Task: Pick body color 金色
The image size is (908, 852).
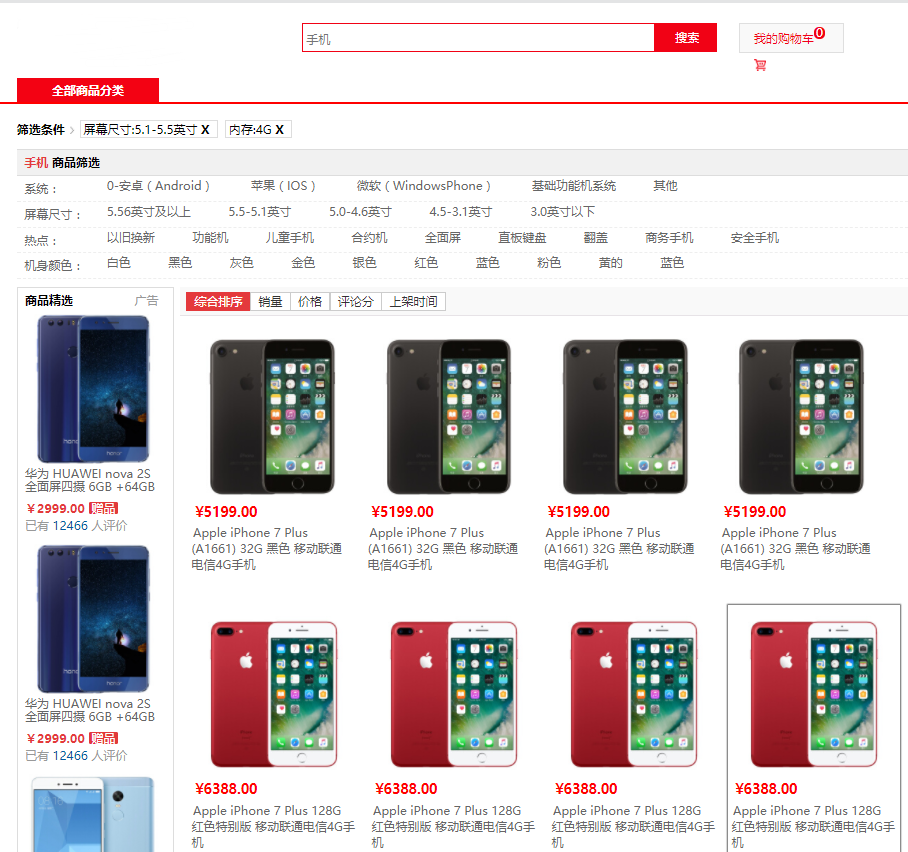Action: pyautogui.click(x=303, y=263)
